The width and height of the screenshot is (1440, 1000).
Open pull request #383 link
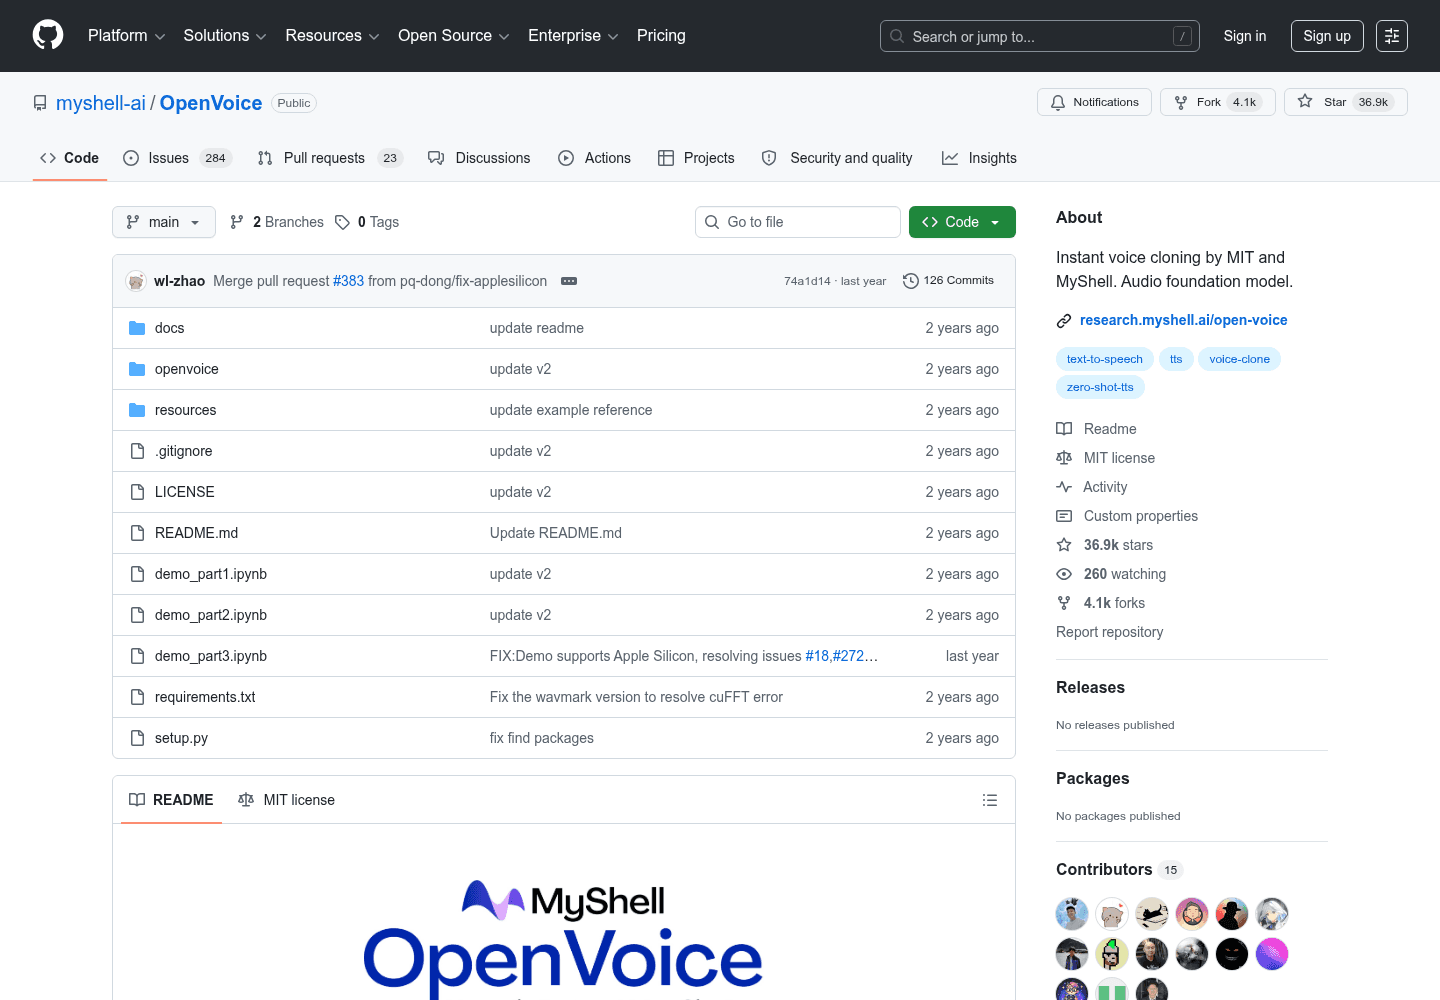348,281
